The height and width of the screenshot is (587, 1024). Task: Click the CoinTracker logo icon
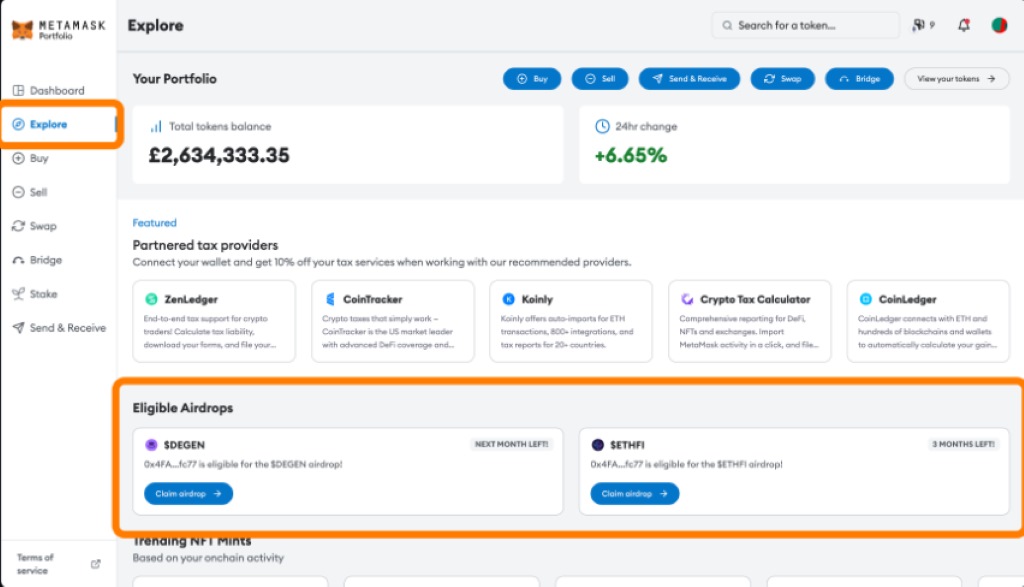(330, 299)
